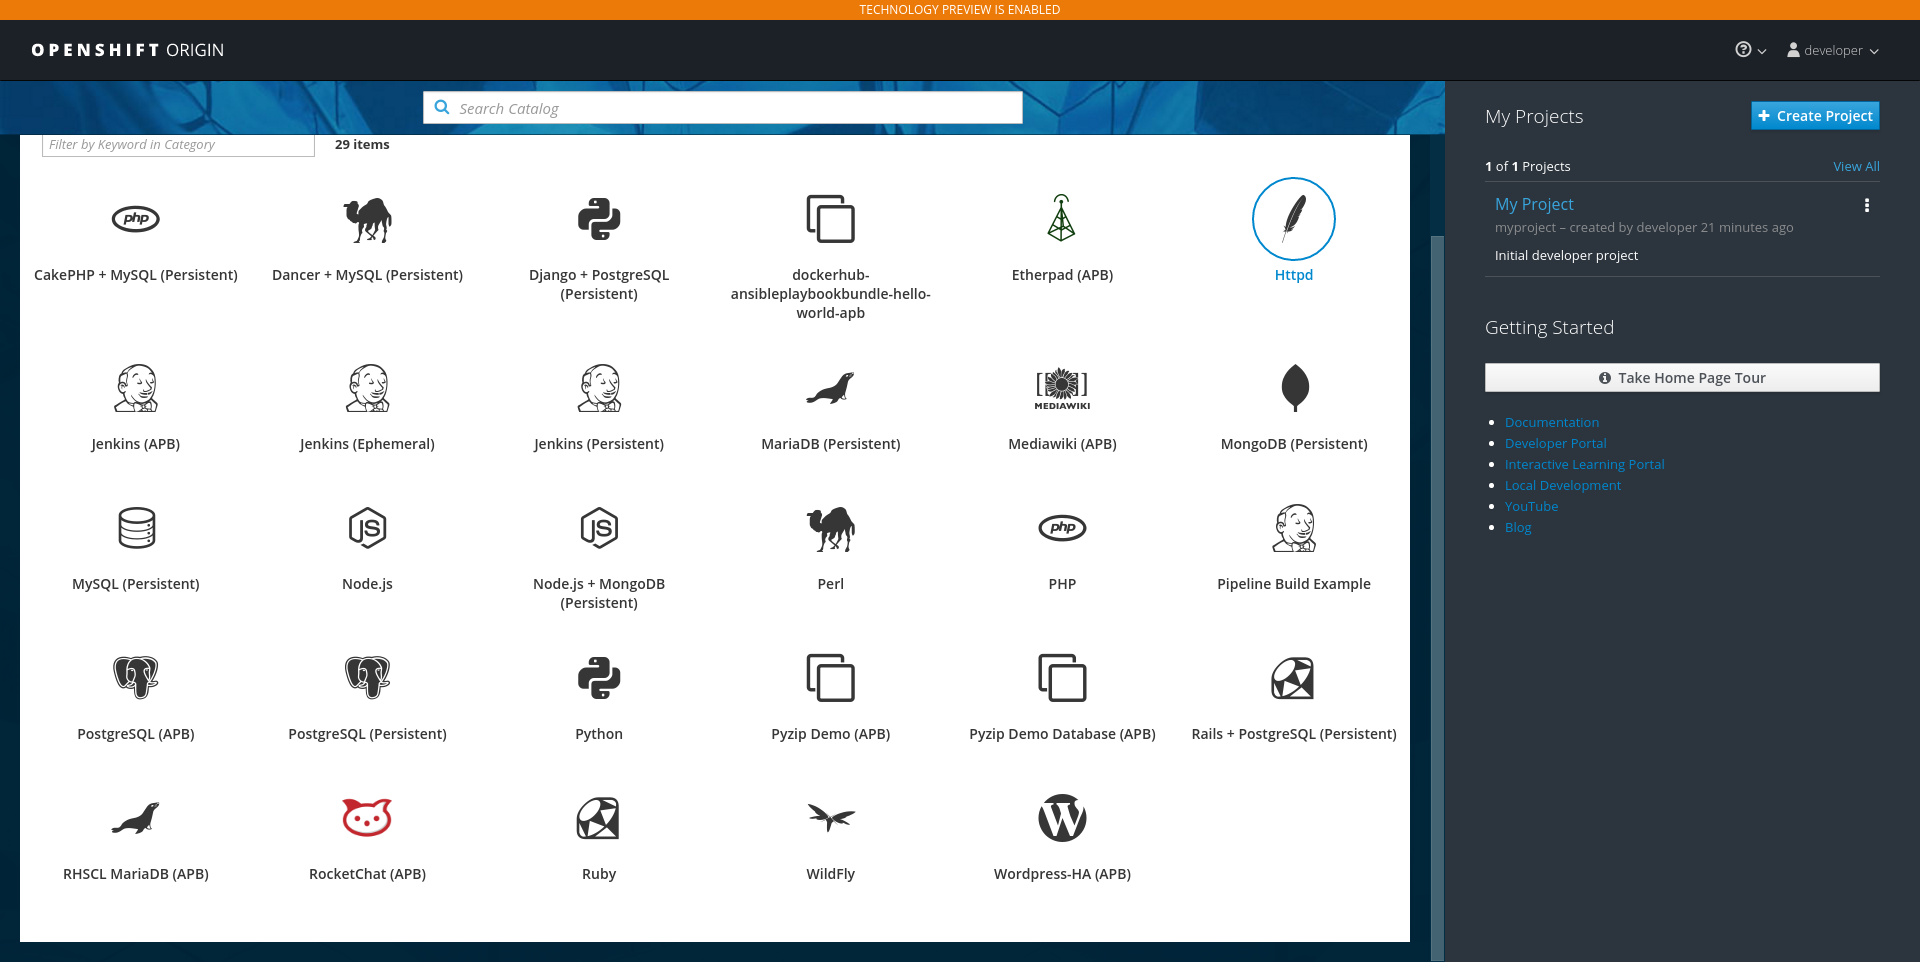Choose the Django + PostgreSQL python icon
Image resolution: width=1920 pixels, height=962 pixels.
(x=599, y=219)
